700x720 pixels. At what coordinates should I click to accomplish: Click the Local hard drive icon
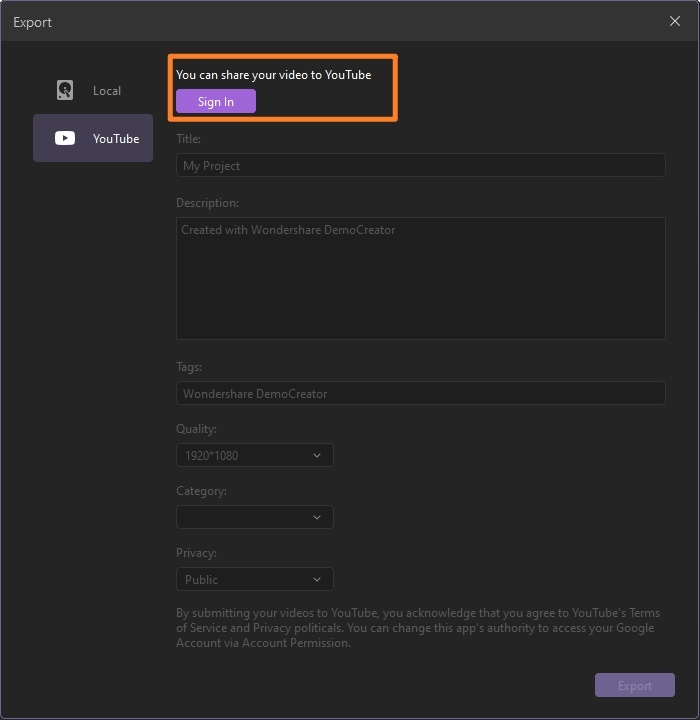point(65,90)
